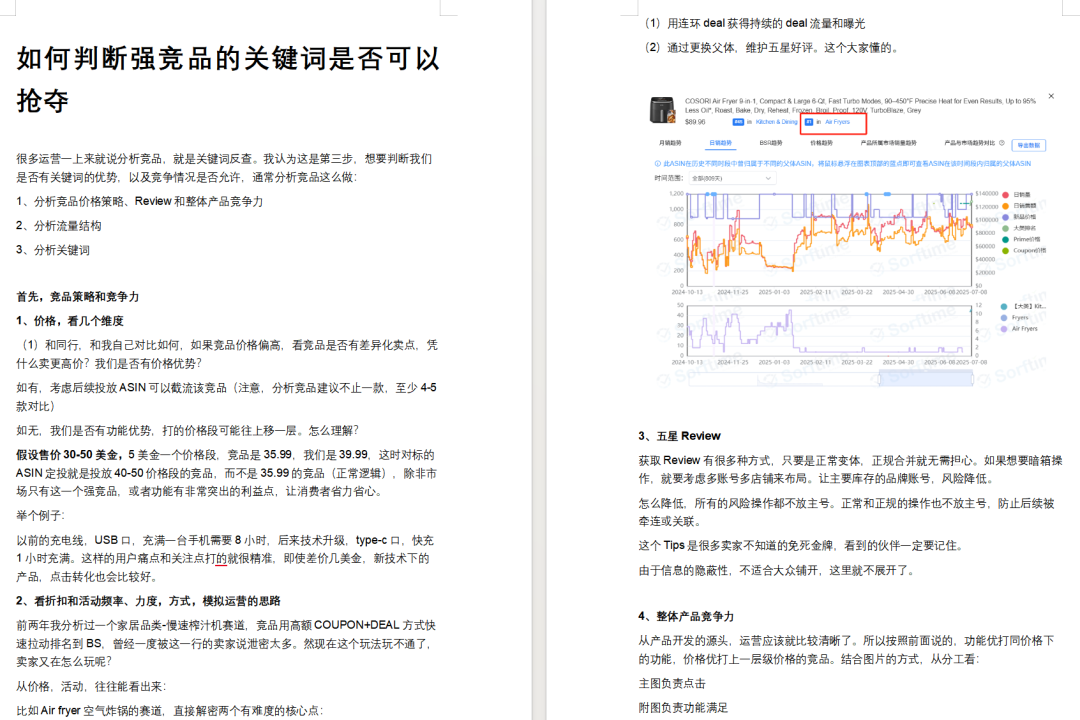The height and width of the screenshot is (720, 1080).
Task: Click heading 2、看折扣和活动频率、力度，方式
Action: tap(148, 601)
